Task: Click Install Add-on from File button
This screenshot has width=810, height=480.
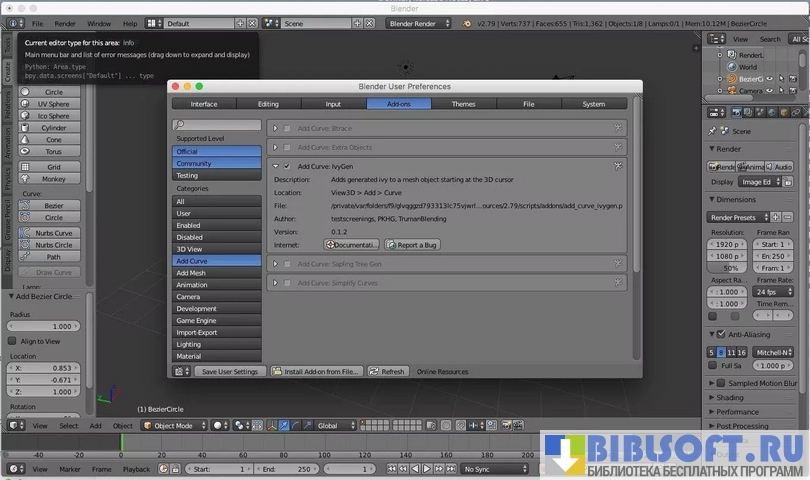Action: [x=315, y=371]
